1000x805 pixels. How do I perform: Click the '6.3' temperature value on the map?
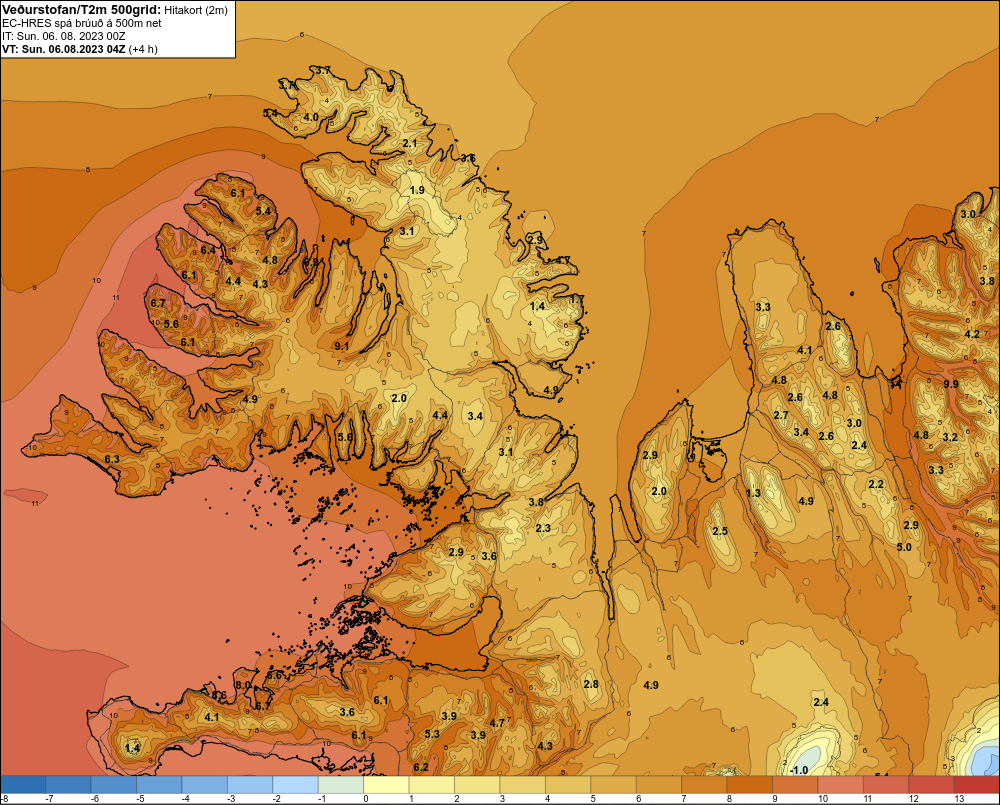click(x=112, y=459)
